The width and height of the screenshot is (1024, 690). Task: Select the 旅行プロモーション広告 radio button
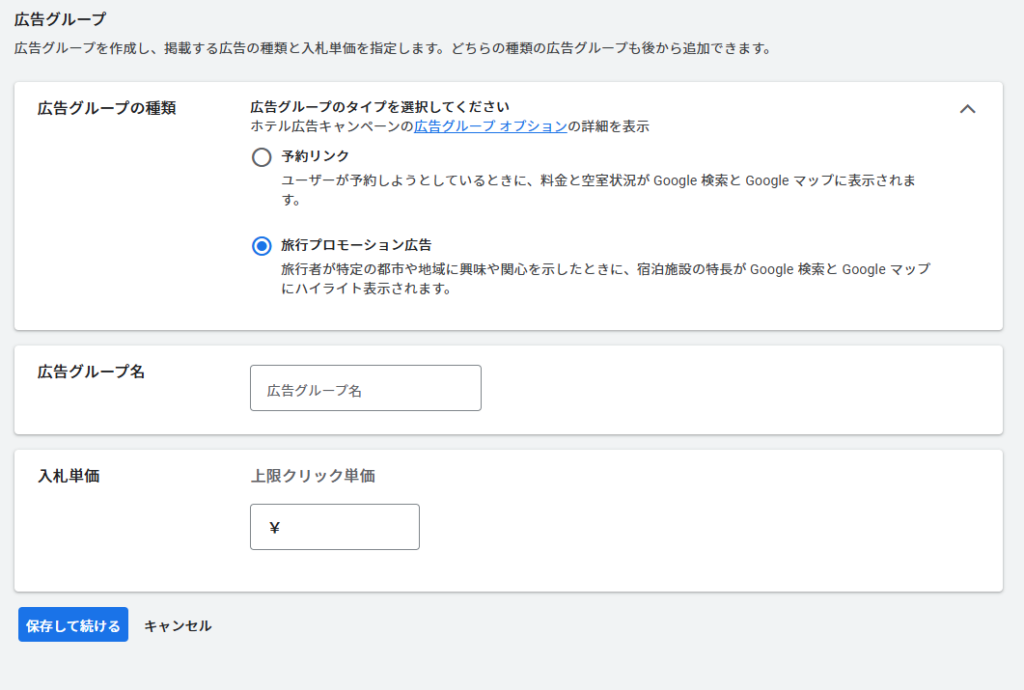pyautogui.click(x=261, y=246)
